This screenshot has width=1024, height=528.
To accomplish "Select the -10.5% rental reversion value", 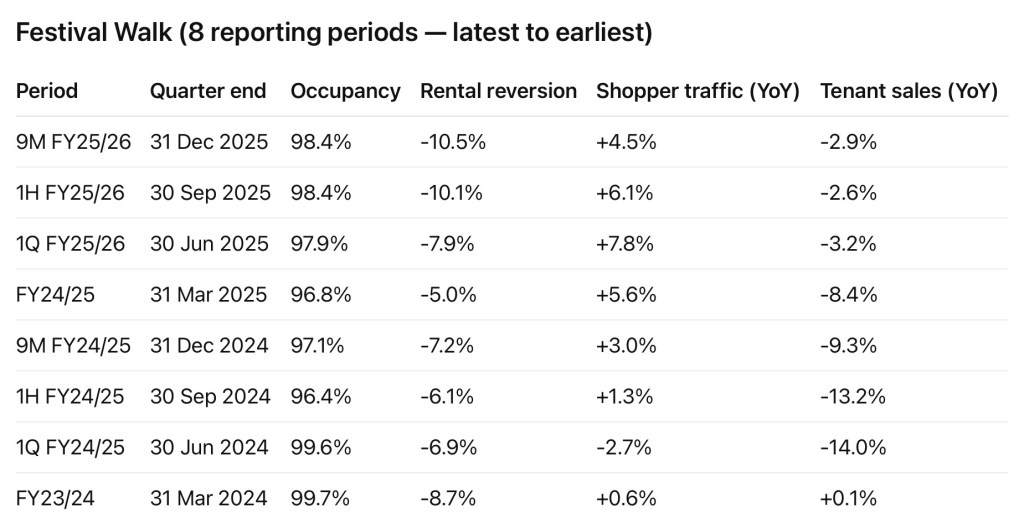I will click(x=453, y=142).
